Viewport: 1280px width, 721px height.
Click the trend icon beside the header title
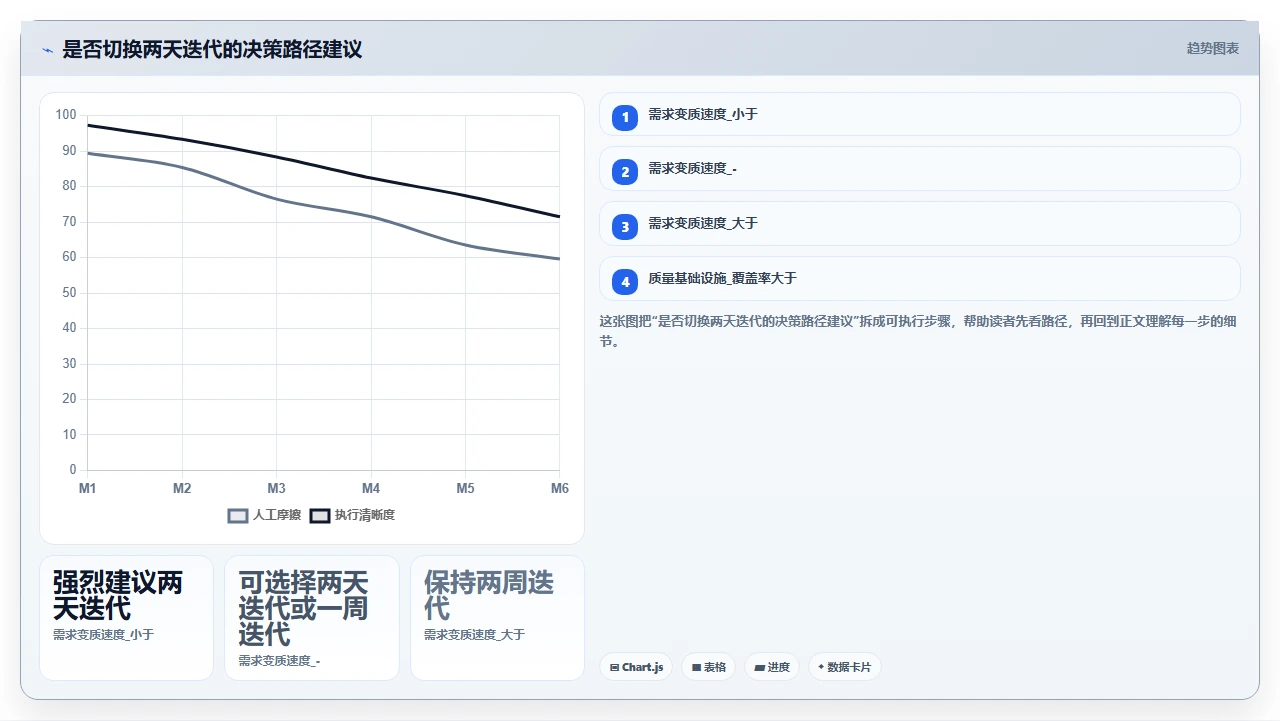click(x=47, y=50)
